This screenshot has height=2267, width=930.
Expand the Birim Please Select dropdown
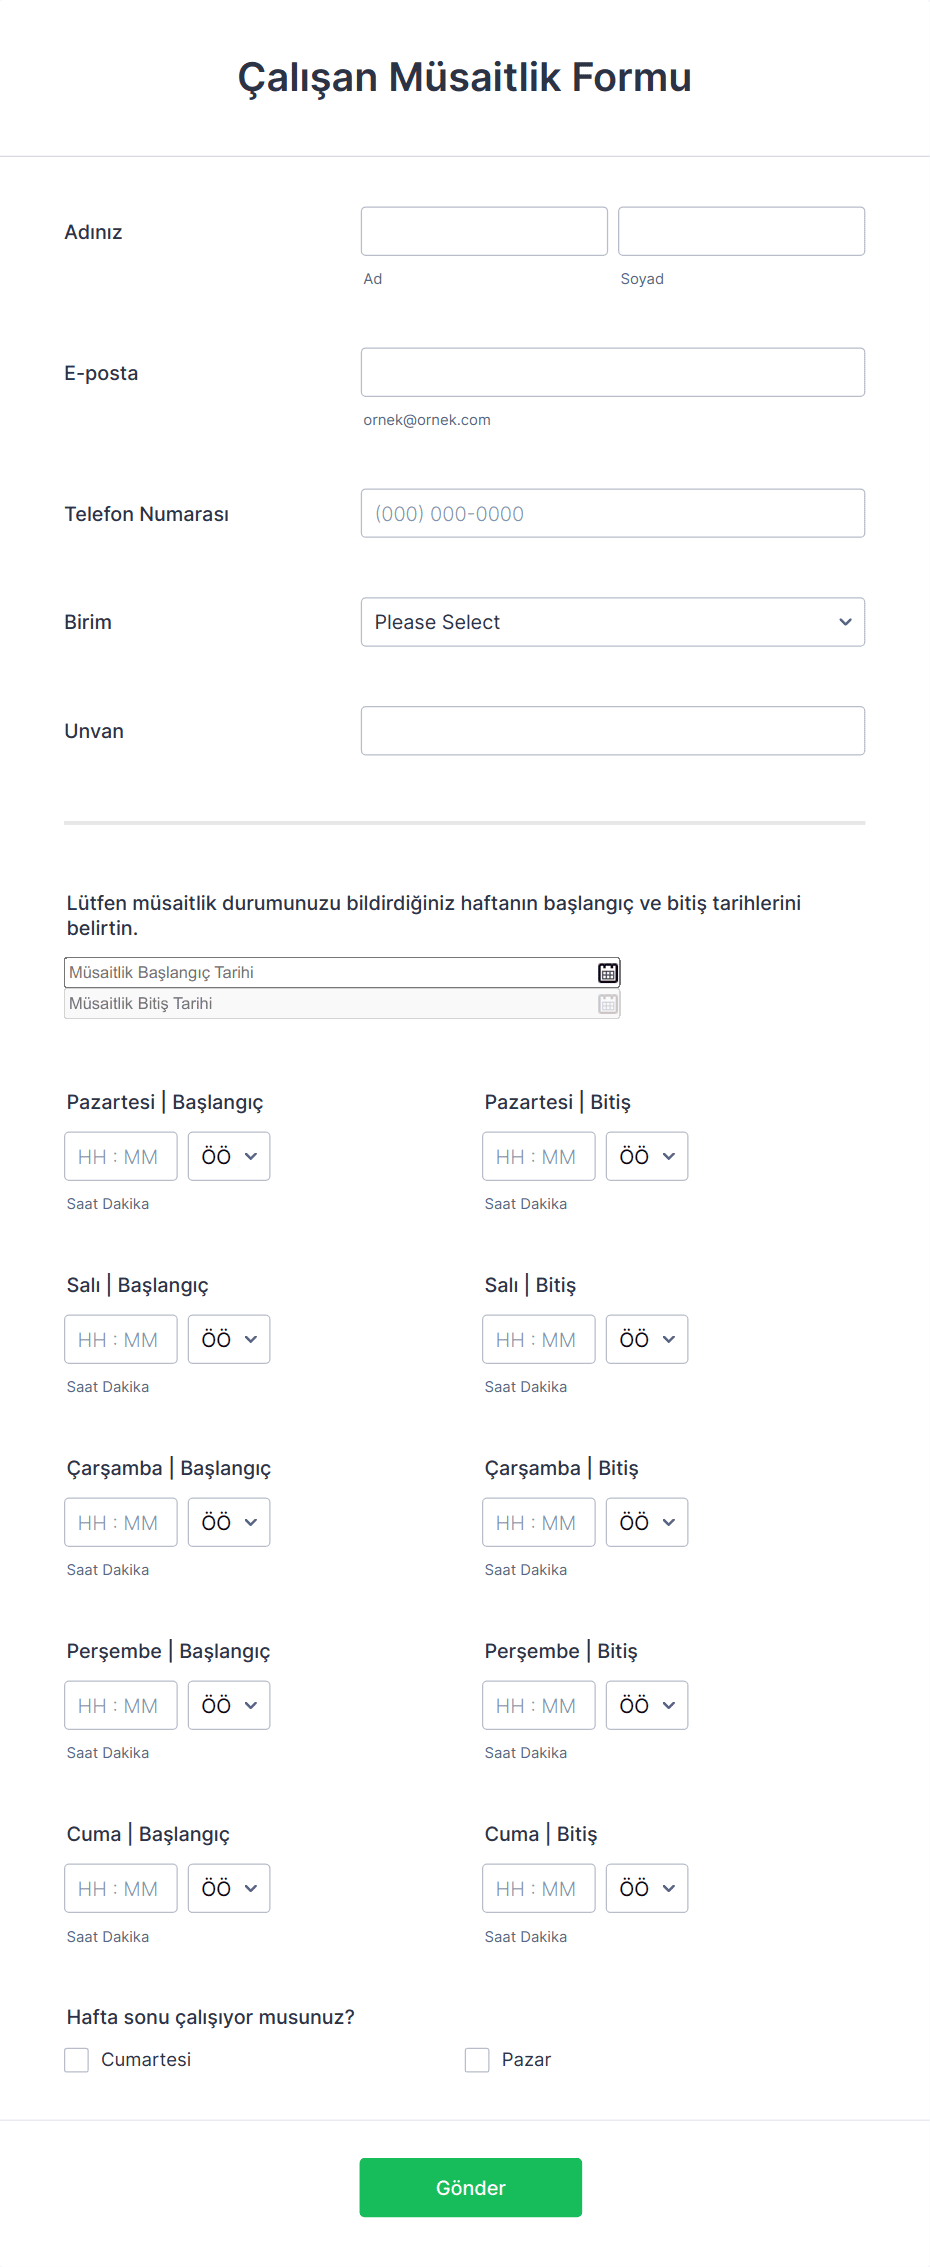pyautogui.click(x=613, y=622)
